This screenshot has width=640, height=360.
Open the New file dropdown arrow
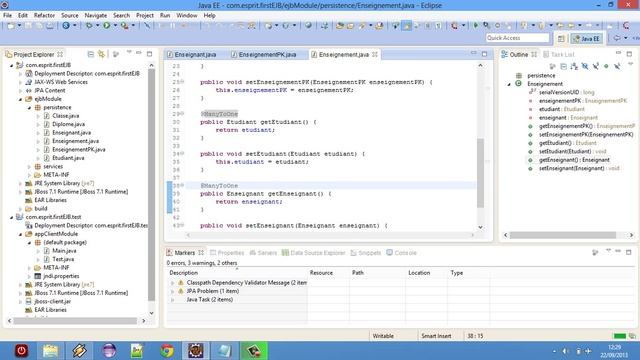tap(19, 26)
